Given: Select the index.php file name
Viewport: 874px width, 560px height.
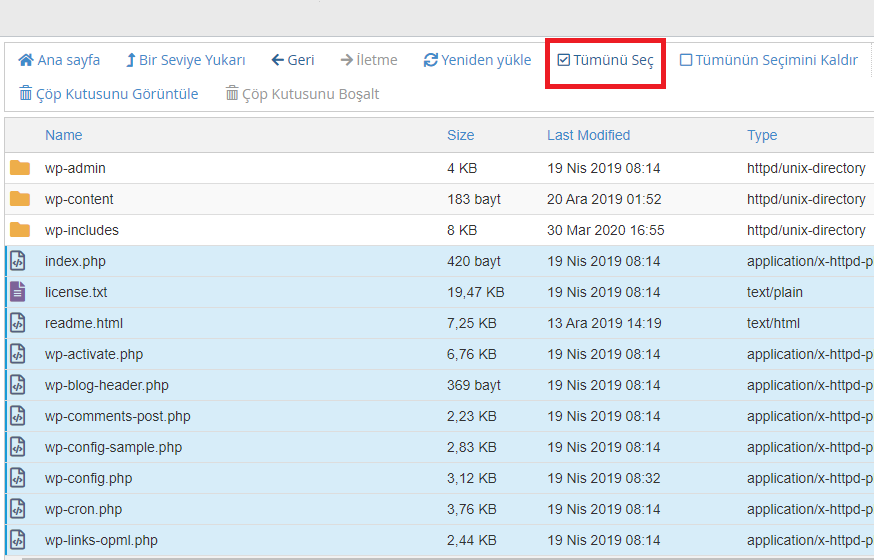Looking at the screenshot, I should coord(75,261).
